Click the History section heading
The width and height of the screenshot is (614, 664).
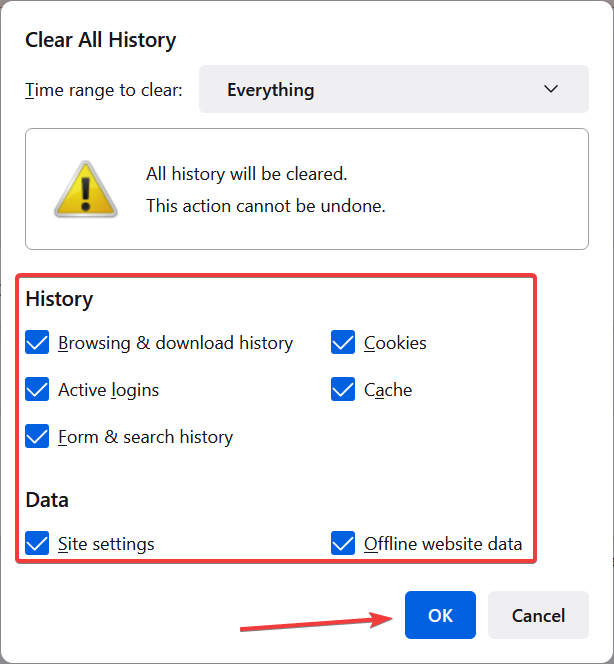[x=59, y=299]
